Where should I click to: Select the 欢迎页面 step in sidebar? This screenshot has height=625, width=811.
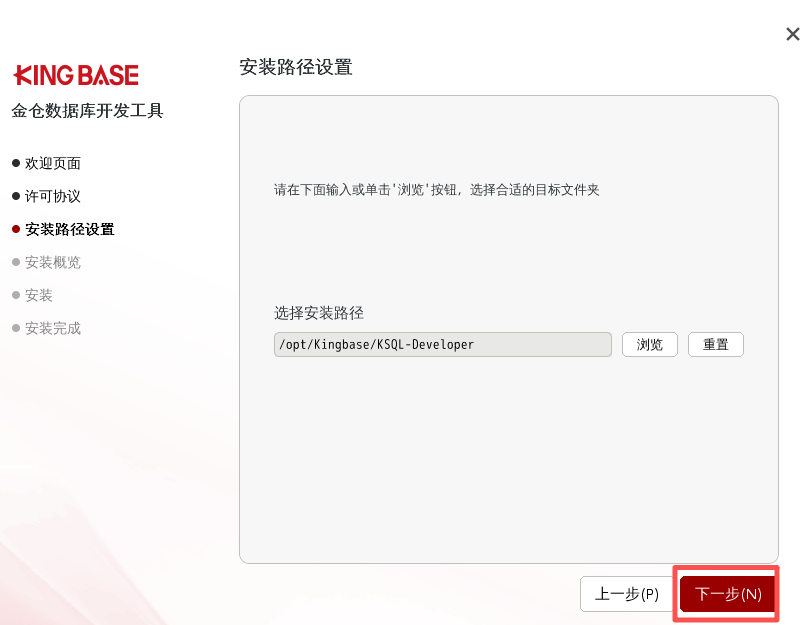click(53, 163)
